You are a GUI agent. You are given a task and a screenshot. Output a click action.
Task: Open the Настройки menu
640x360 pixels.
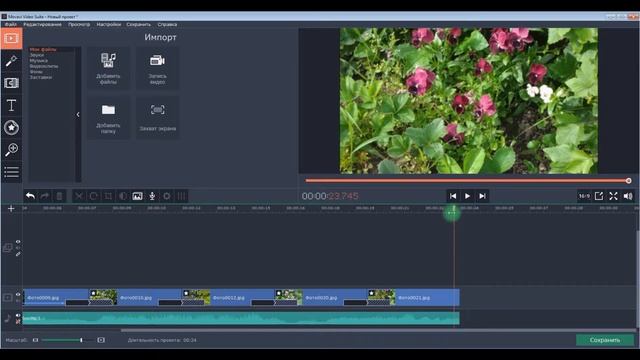point(109,24)
